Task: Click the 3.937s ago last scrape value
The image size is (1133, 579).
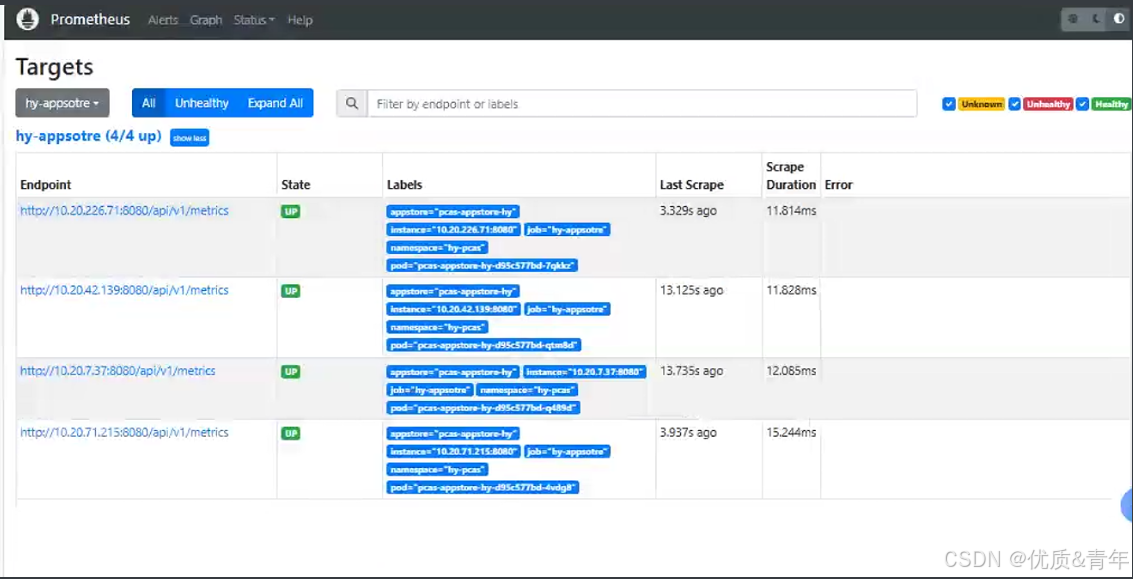Action: (688, 432)
